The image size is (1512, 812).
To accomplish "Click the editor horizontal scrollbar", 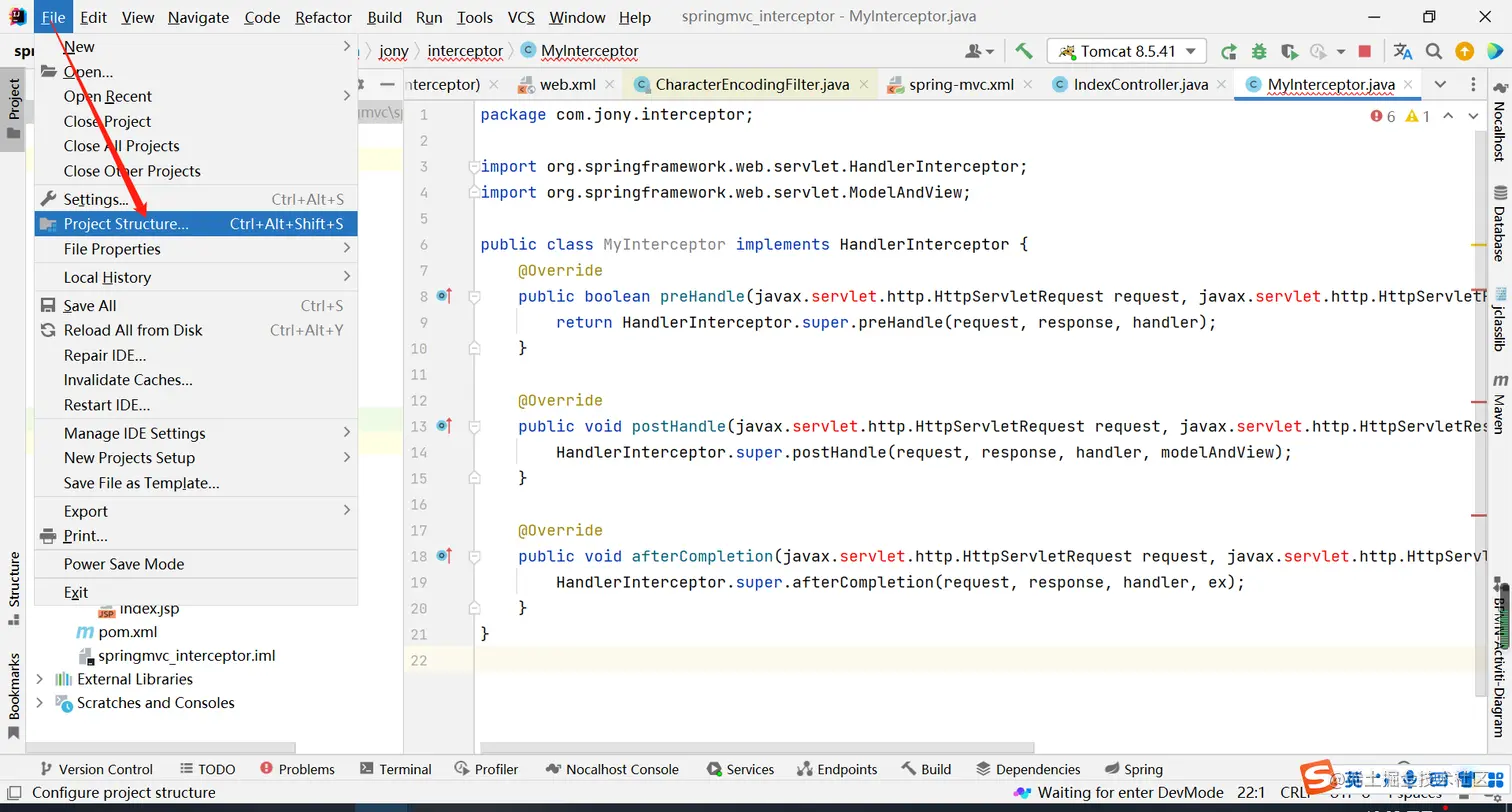I will (x=757, y=747).
